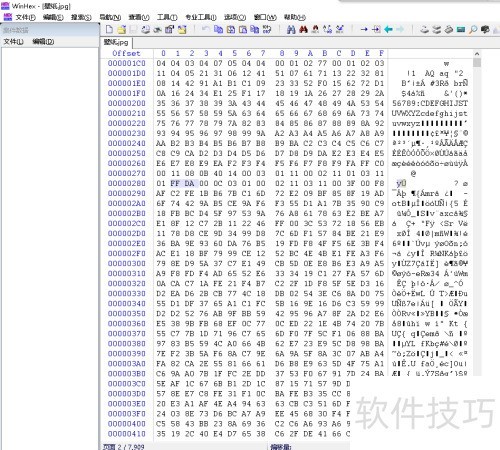The image size is (500, 450).
Task: Click offset label 00000410
Action: (x=127, y=434)
